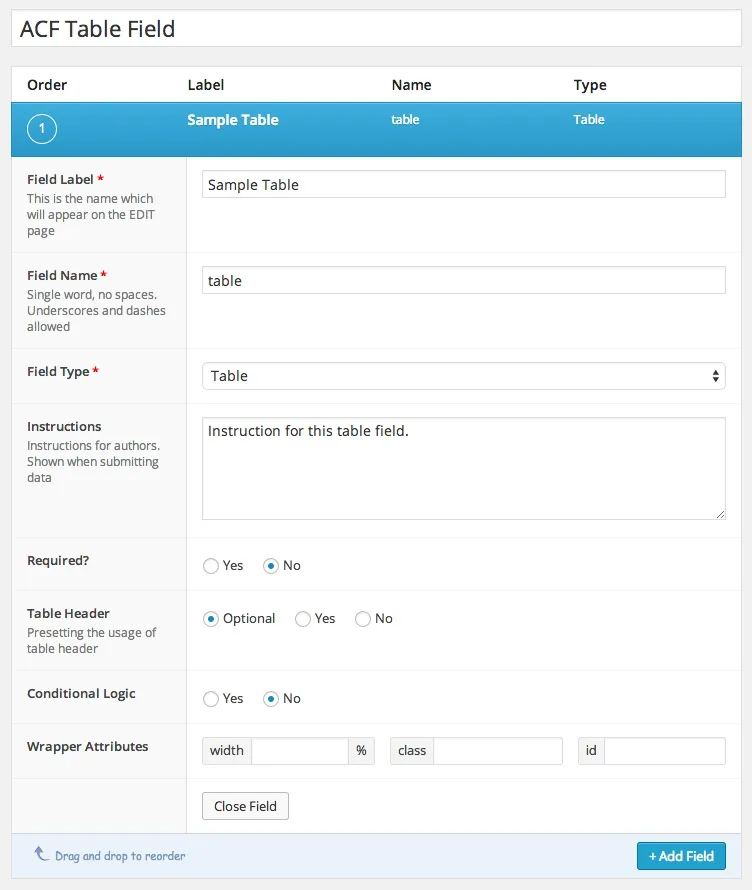Focus the Field Name input containing table
752x890 pixels.
tap(464, 280)
